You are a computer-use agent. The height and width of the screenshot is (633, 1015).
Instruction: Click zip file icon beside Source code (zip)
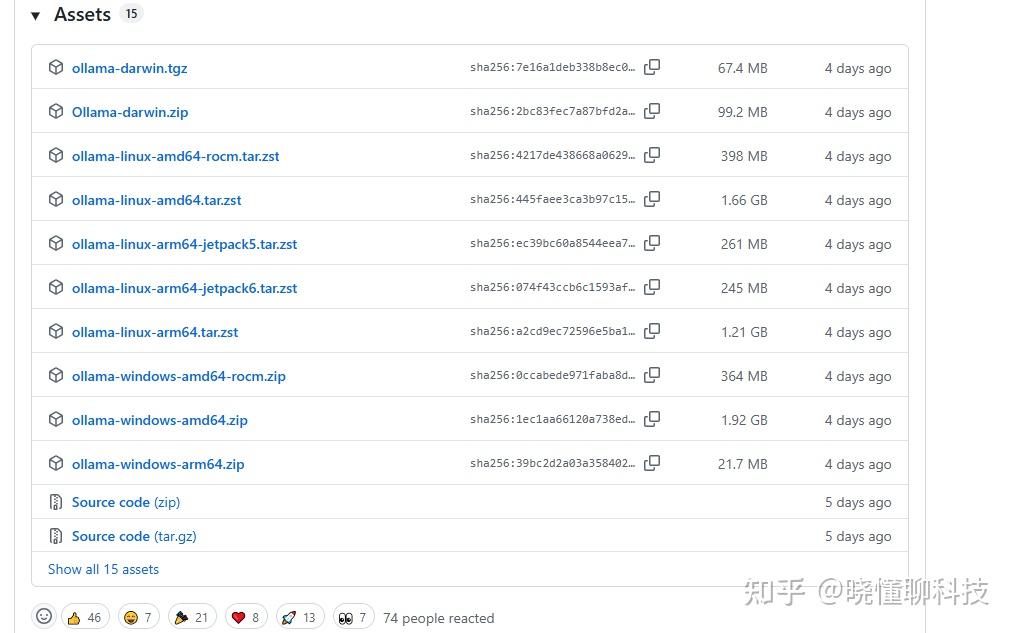click(x=56, y=502)
